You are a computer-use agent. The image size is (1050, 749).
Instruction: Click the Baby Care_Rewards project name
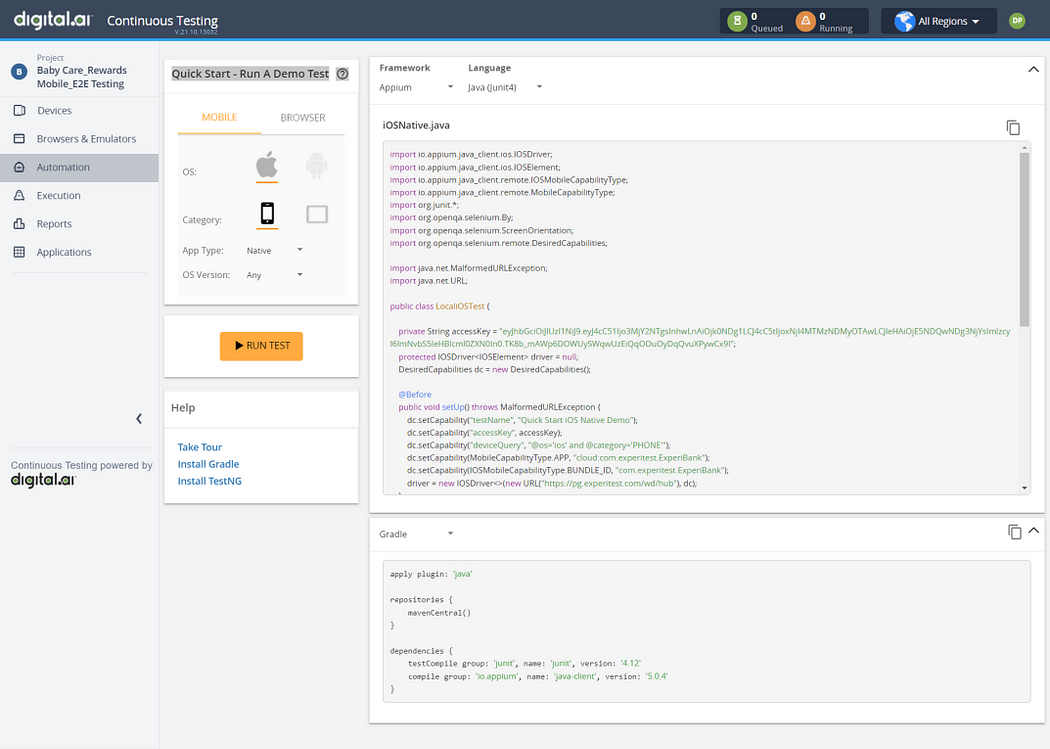81,77
